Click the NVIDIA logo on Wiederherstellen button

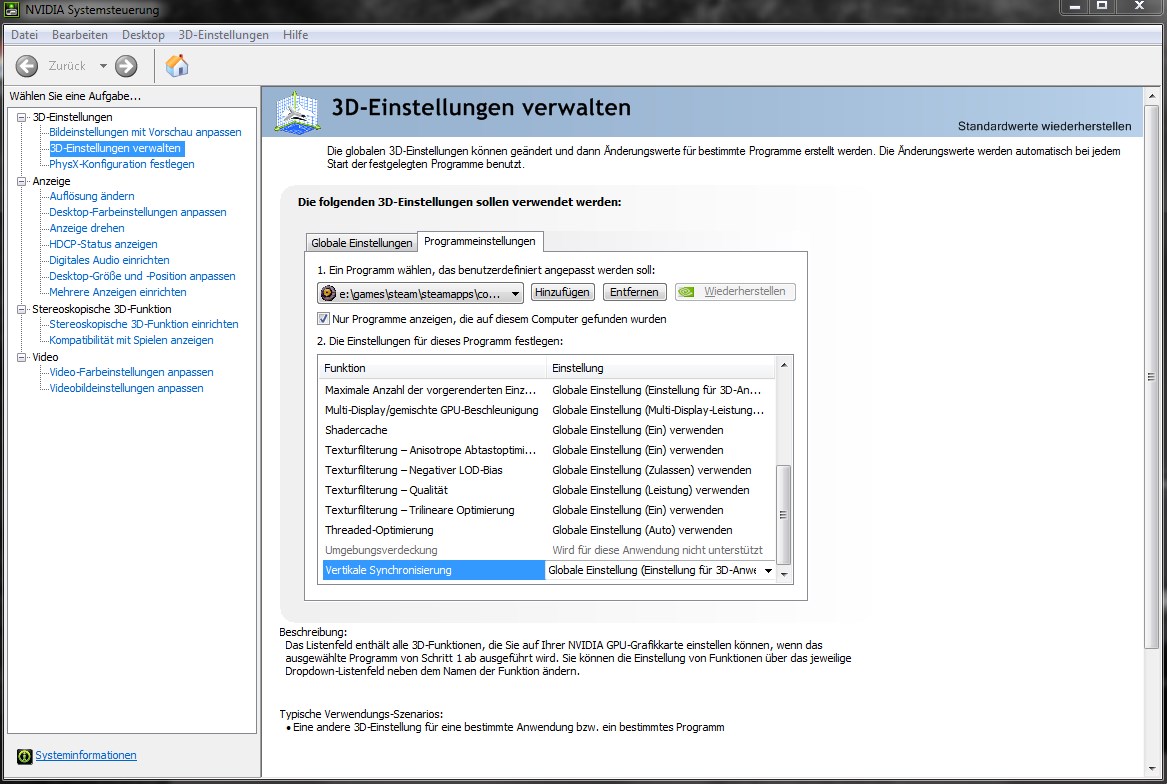pyautogui.click(x=687, y=292)
